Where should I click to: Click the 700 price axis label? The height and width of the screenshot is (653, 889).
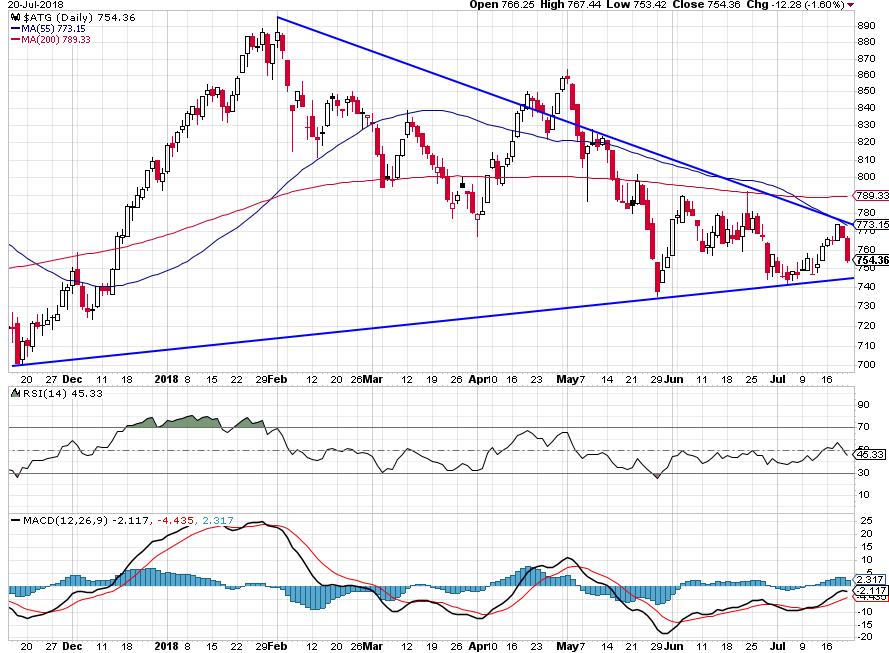tap(866, 364)
